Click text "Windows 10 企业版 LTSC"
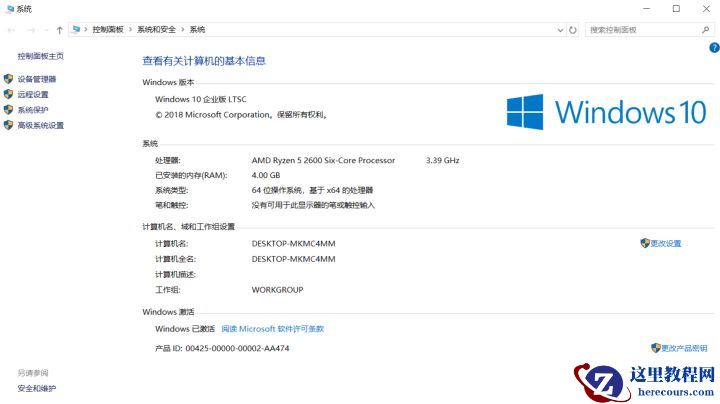The height and width of the screenshot is (404, 720). (201, 99)
